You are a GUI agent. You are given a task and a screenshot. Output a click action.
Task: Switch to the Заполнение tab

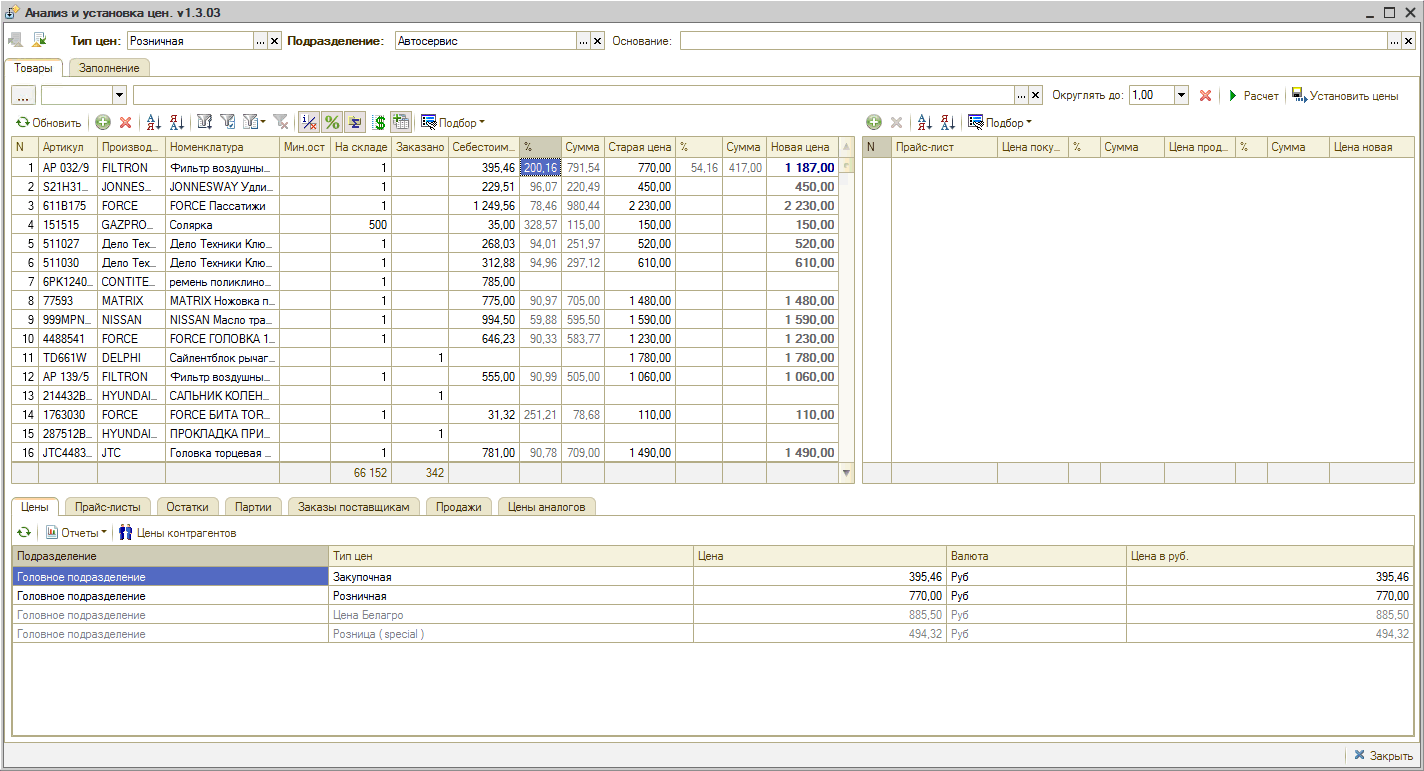pos(109,67)
